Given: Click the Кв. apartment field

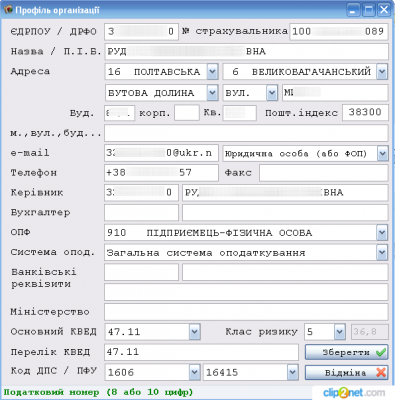Looking at the screenshot, I should tap(240, 113).
